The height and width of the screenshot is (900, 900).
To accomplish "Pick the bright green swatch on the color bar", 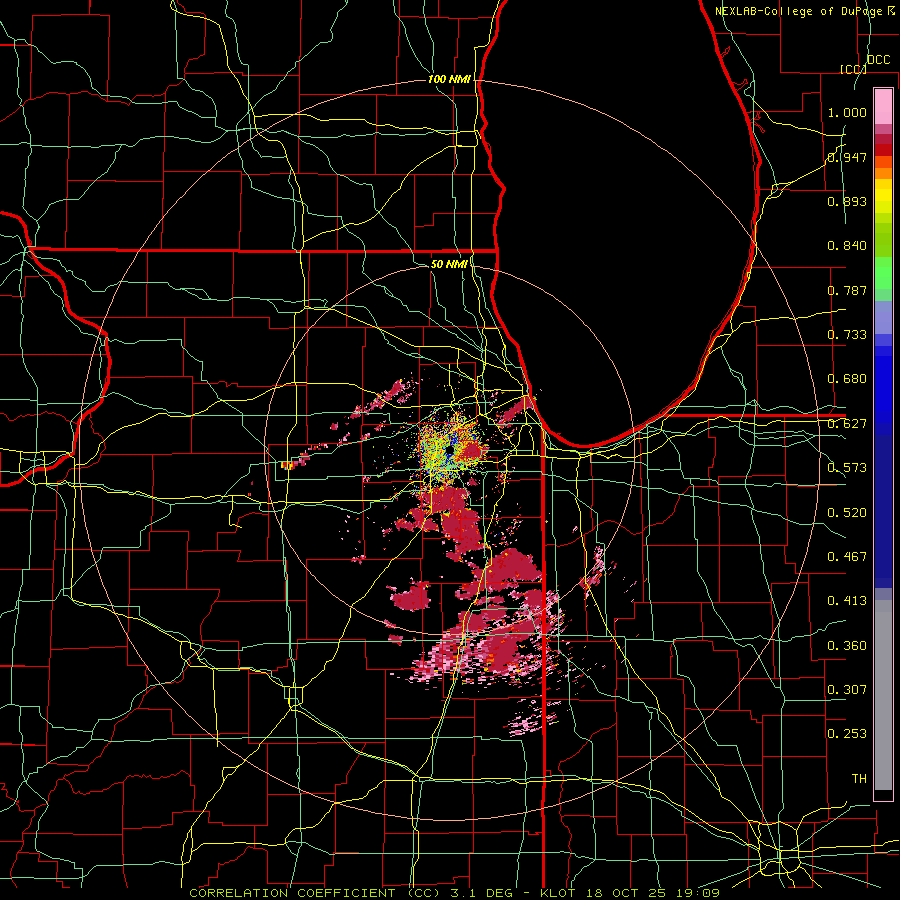I will click(x=883, y=273).
